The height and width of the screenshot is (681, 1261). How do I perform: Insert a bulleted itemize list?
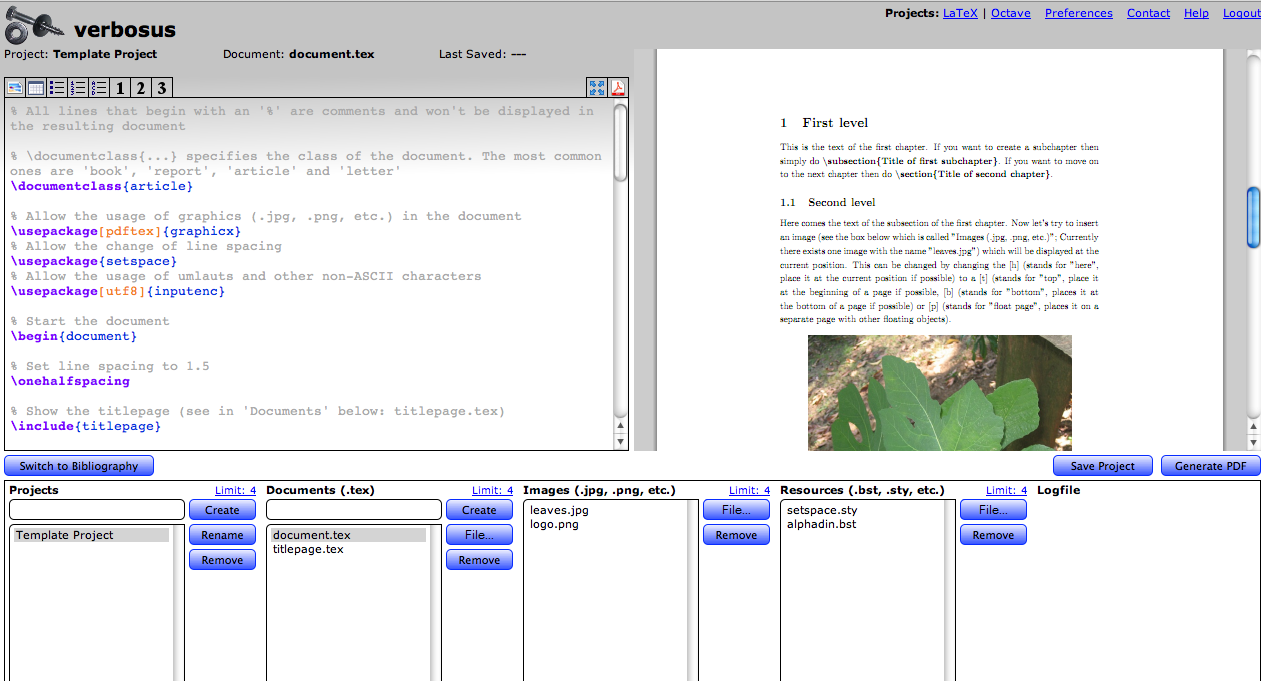[x=56, y=87]
